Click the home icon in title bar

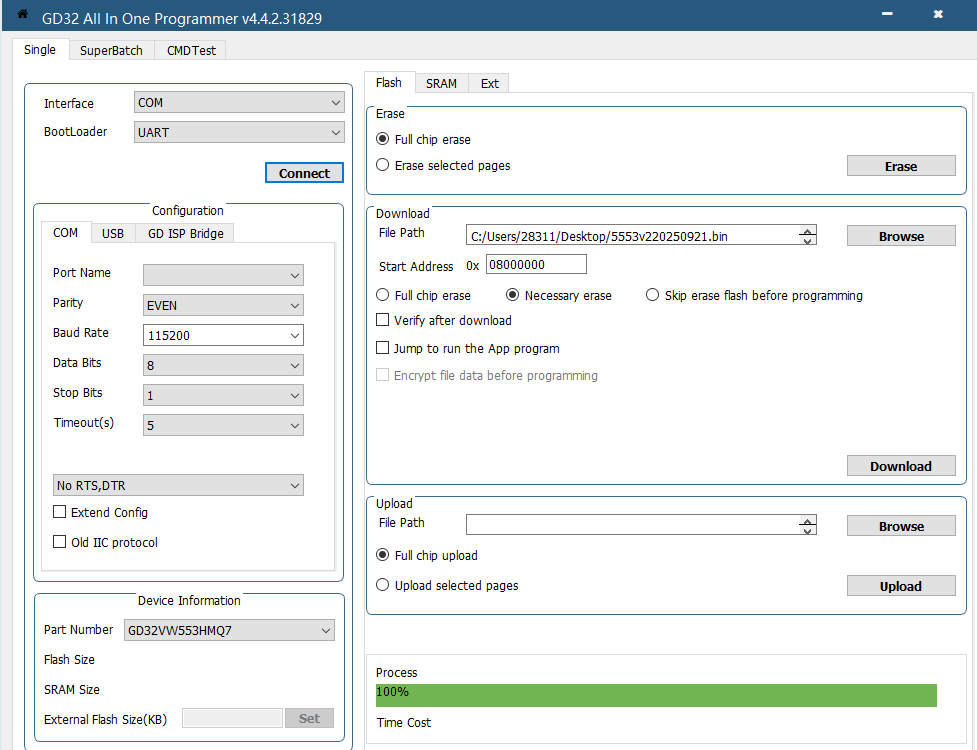click(22, 14)
